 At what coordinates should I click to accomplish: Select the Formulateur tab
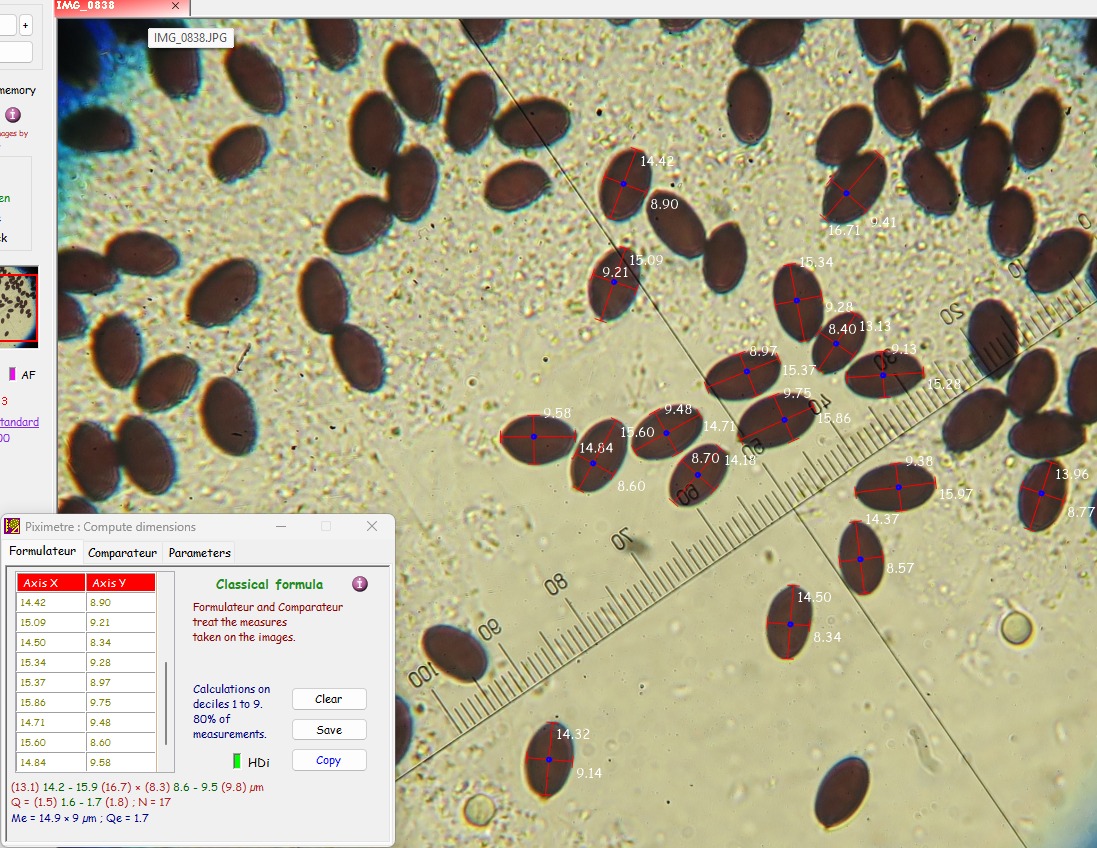[43, 551]
